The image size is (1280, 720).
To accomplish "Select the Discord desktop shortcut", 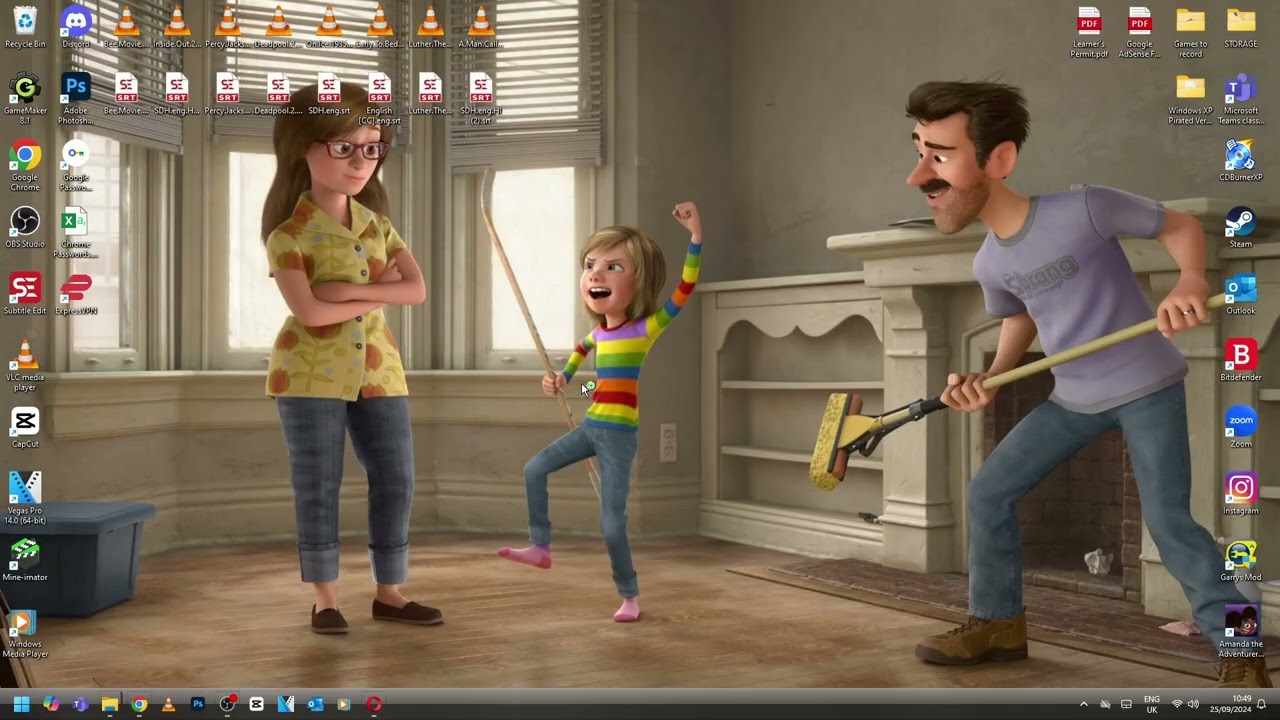I will (76, 27).
